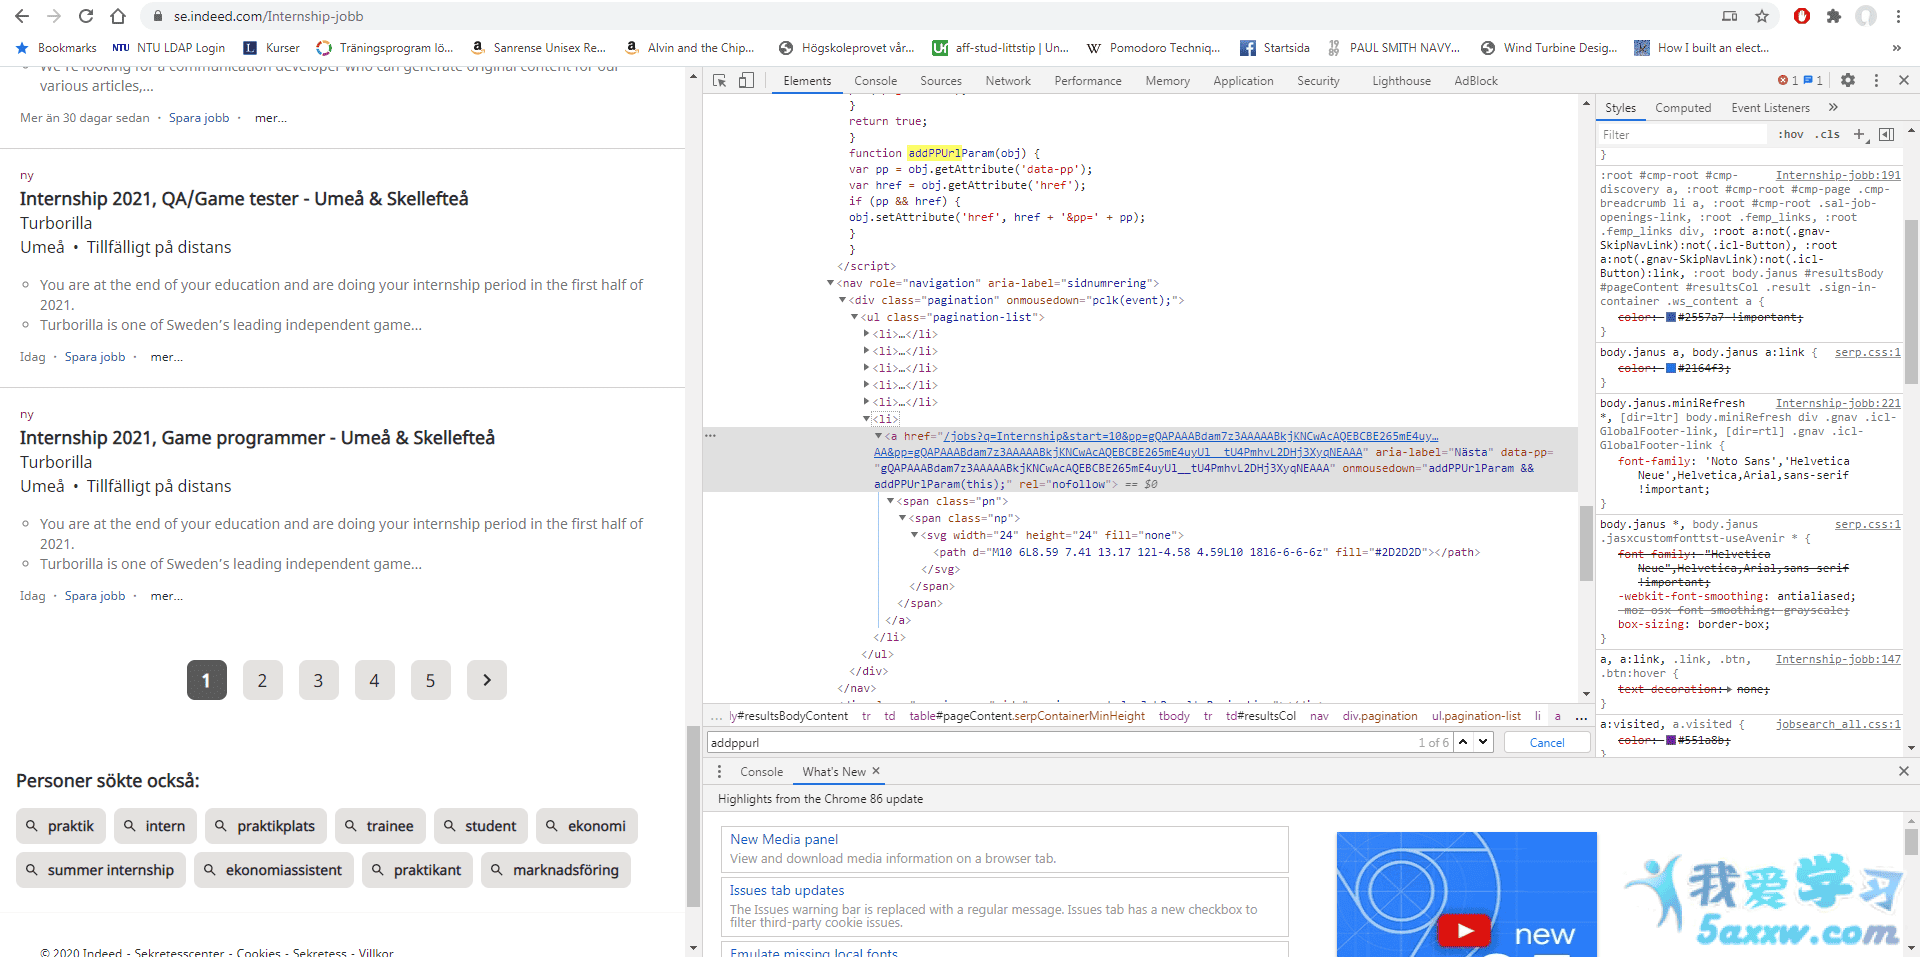Bookmark this page with the star icon
The height and width of the screenshot is (957, 1920).
point(1762,16)
